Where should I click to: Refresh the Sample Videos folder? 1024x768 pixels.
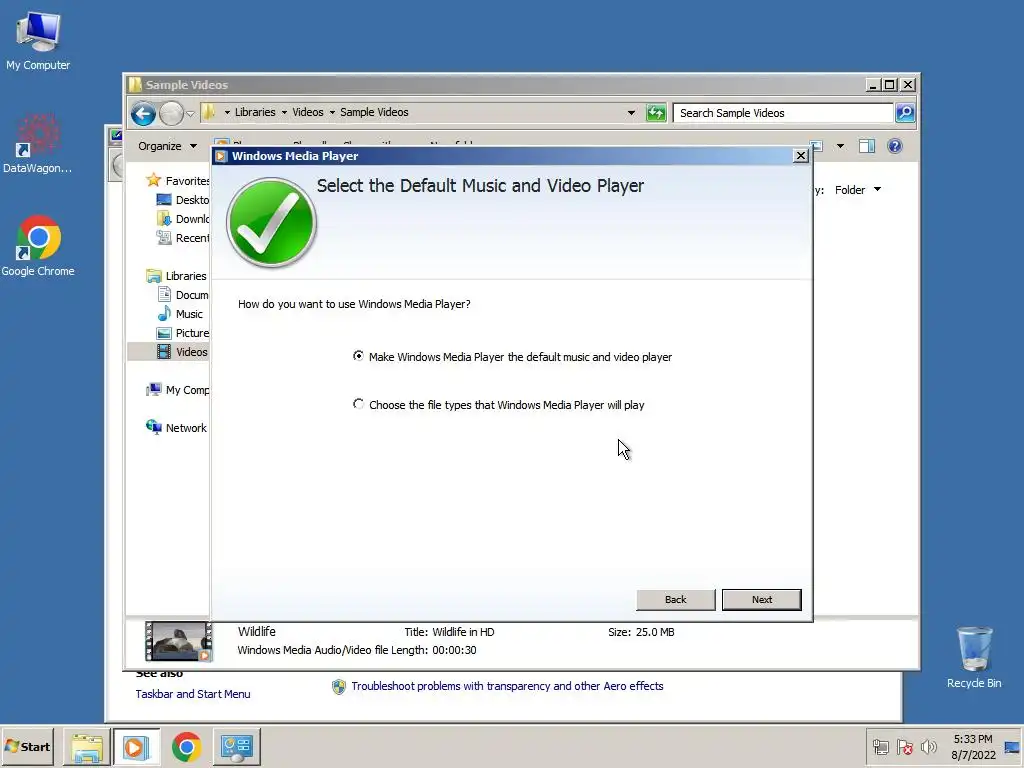(656, 113)
